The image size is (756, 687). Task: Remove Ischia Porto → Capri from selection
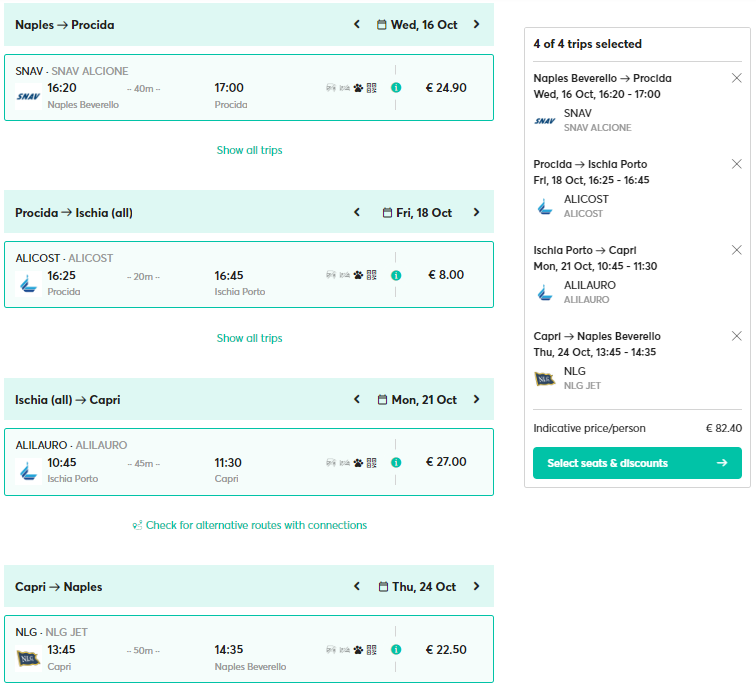(736, 250)
